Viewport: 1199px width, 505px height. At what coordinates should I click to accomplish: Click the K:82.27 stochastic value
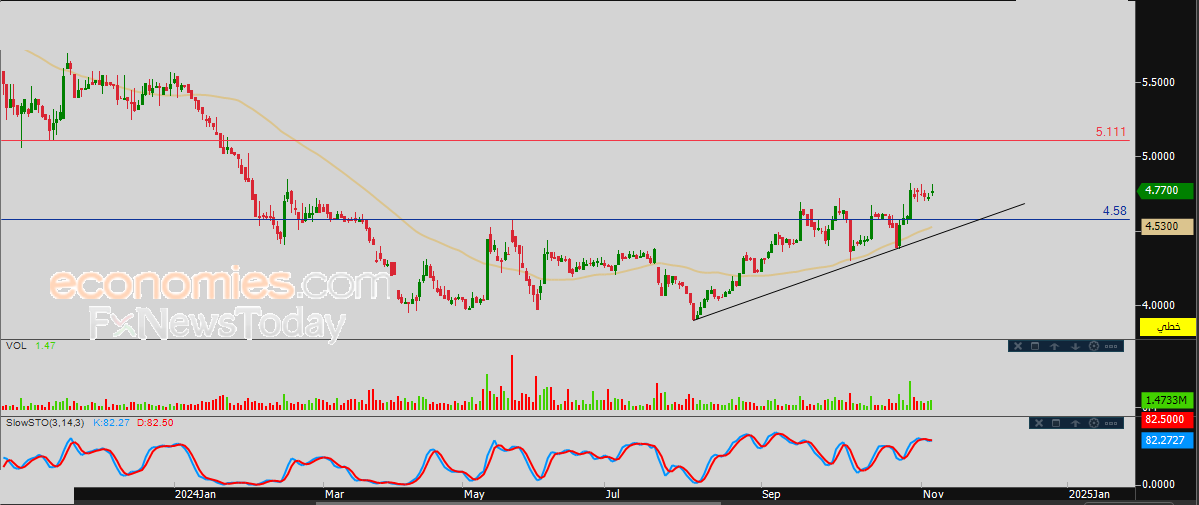pyautogui.click(x=113, y=422)
